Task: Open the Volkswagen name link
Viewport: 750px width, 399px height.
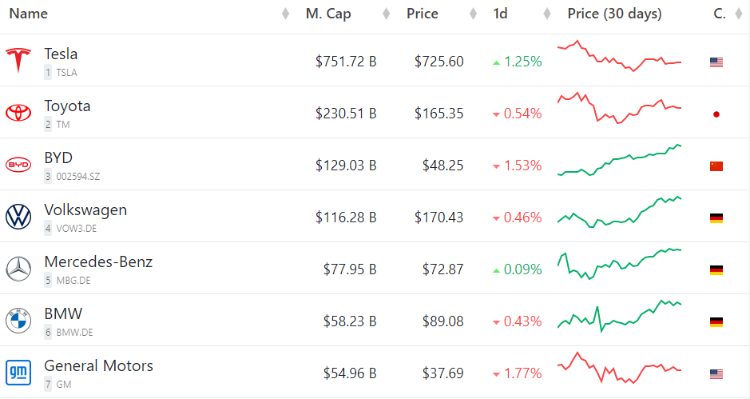Action: coord(86,210)
